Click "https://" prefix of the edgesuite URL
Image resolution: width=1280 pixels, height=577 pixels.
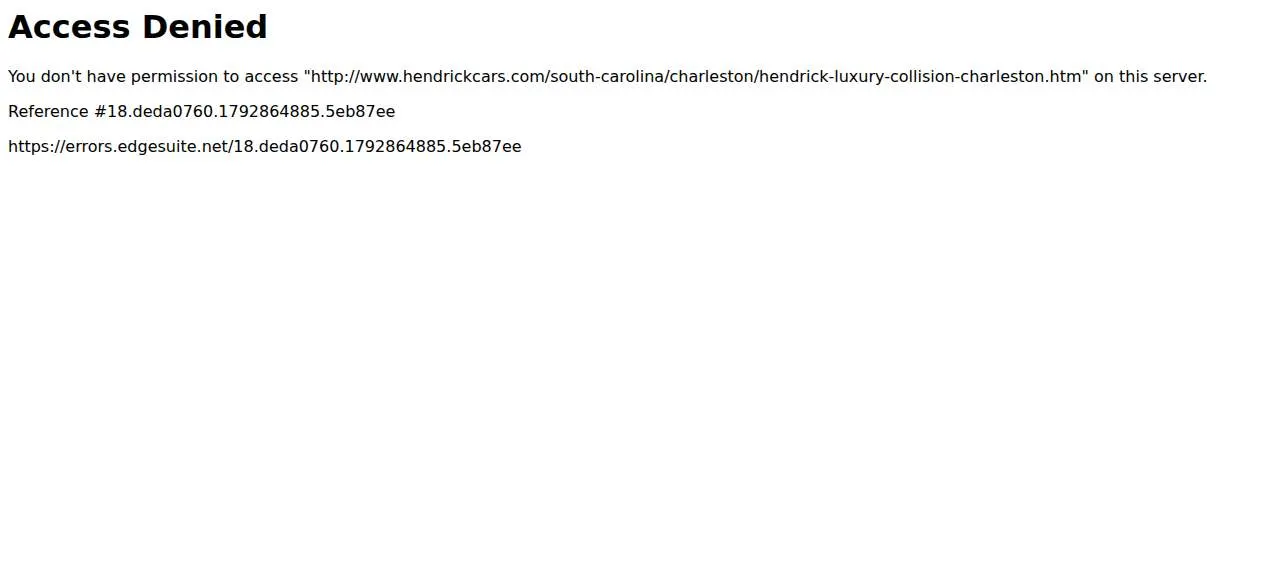pyautogui.click(x=36, y=146)
